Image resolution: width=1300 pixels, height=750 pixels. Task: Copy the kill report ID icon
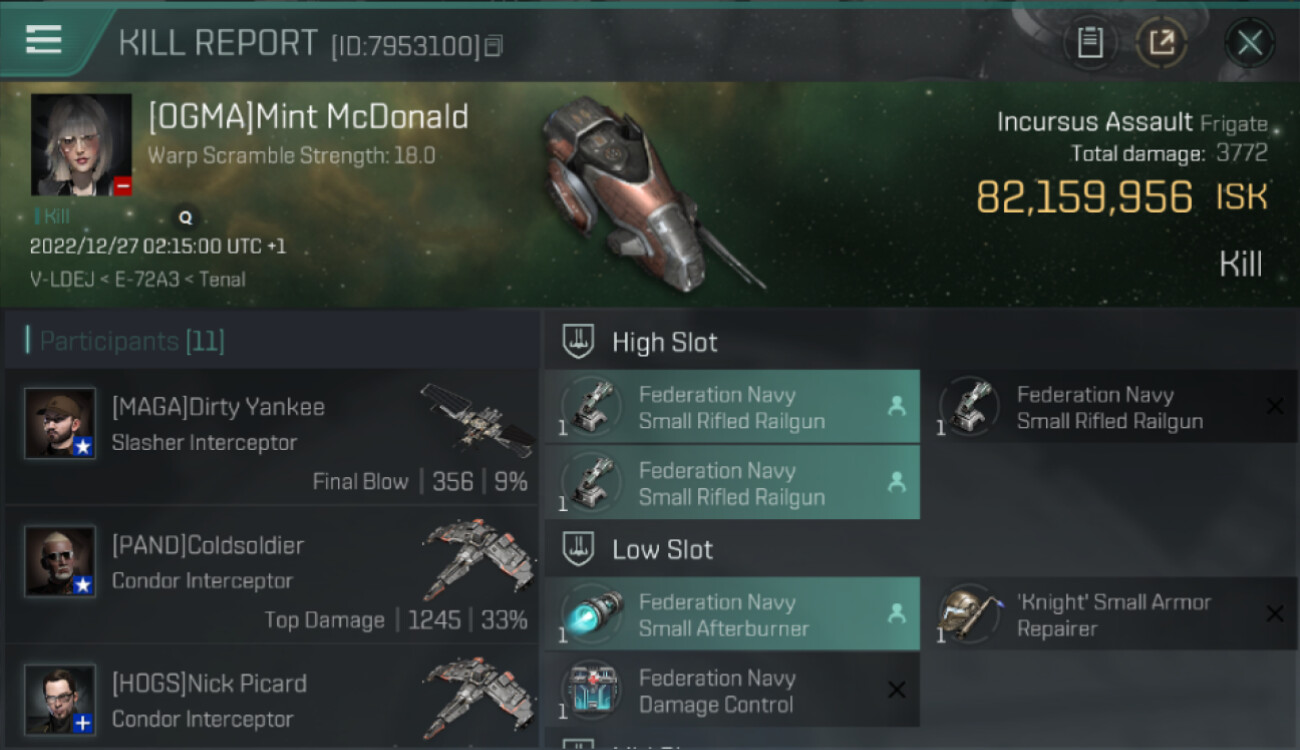pyautogui.click(x=493, y=46)
